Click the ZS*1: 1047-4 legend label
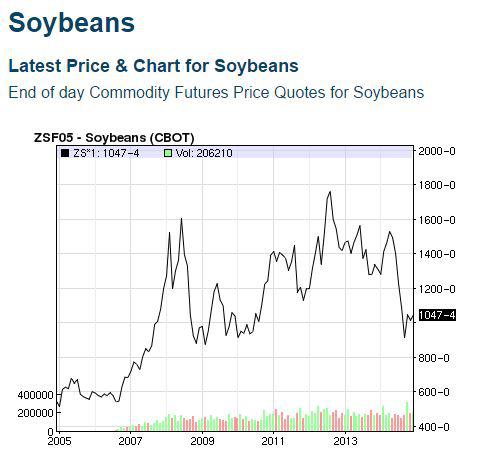Image resolution: width=491 pixels, height=454 pixels. click(x=106, y=153)
